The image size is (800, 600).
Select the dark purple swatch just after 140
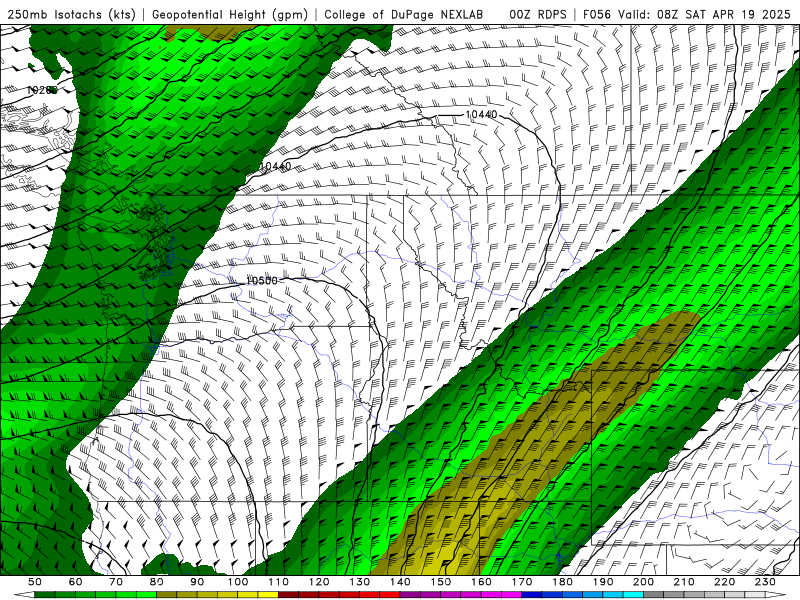[410, 595]
